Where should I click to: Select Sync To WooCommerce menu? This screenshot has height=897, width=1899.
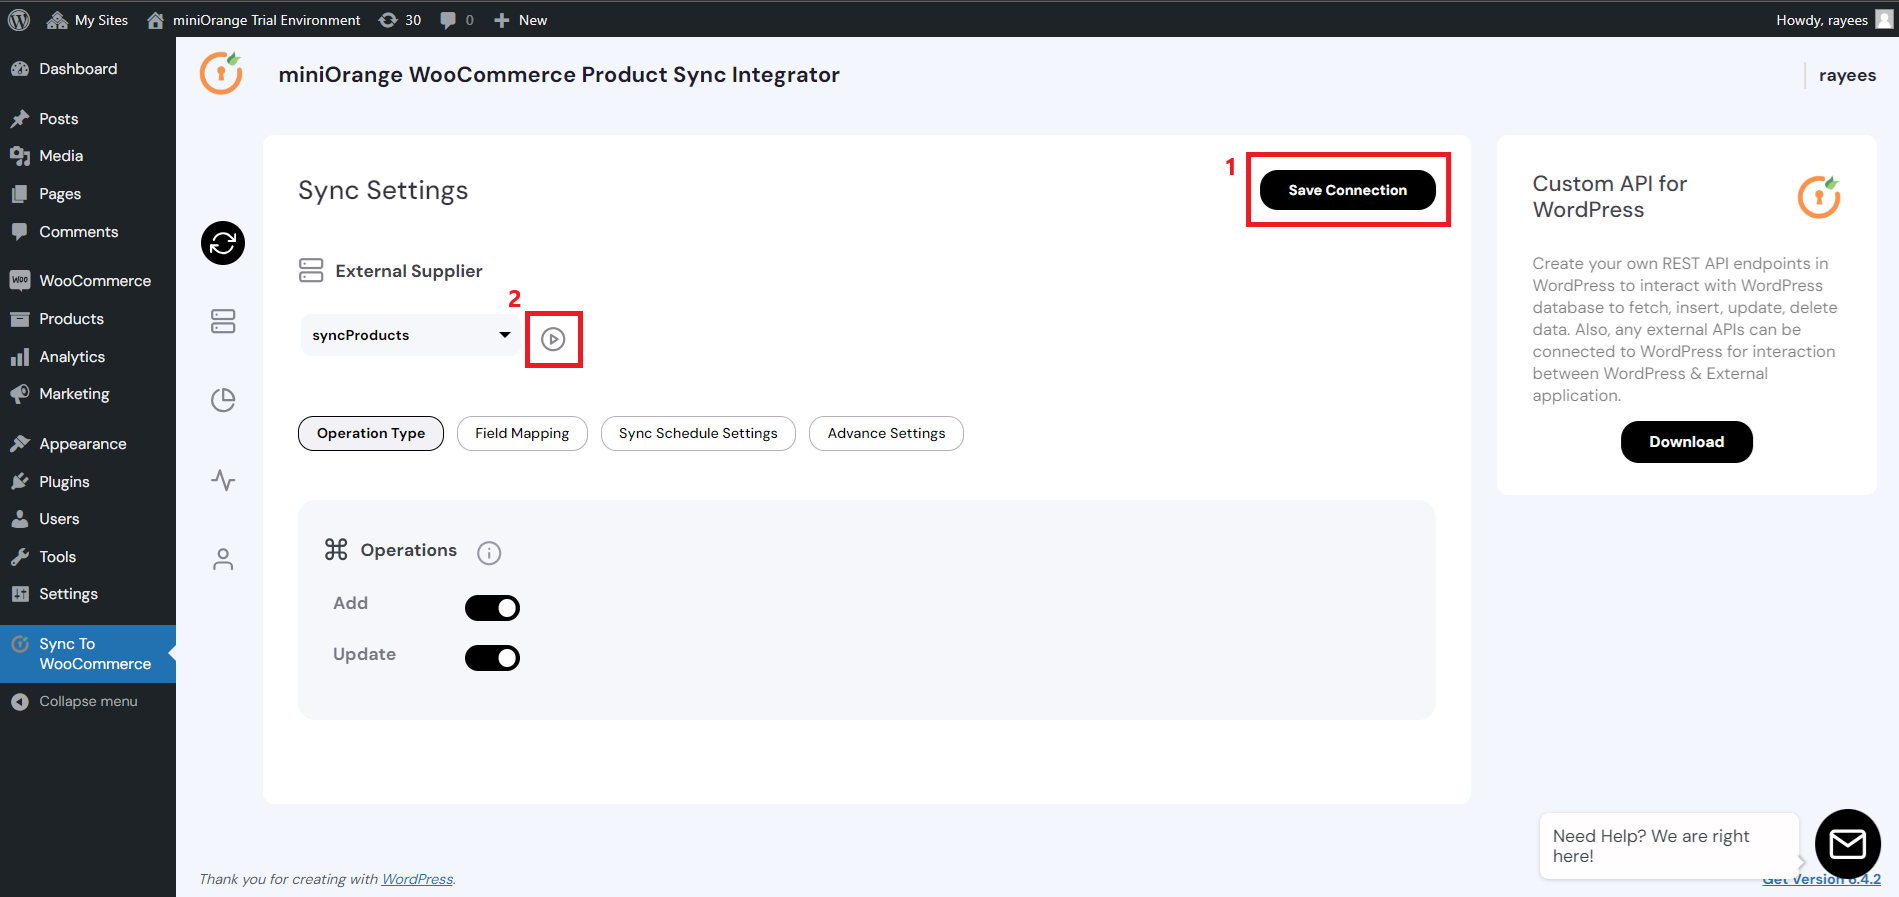pyautogui.click(x=88, y=654)
